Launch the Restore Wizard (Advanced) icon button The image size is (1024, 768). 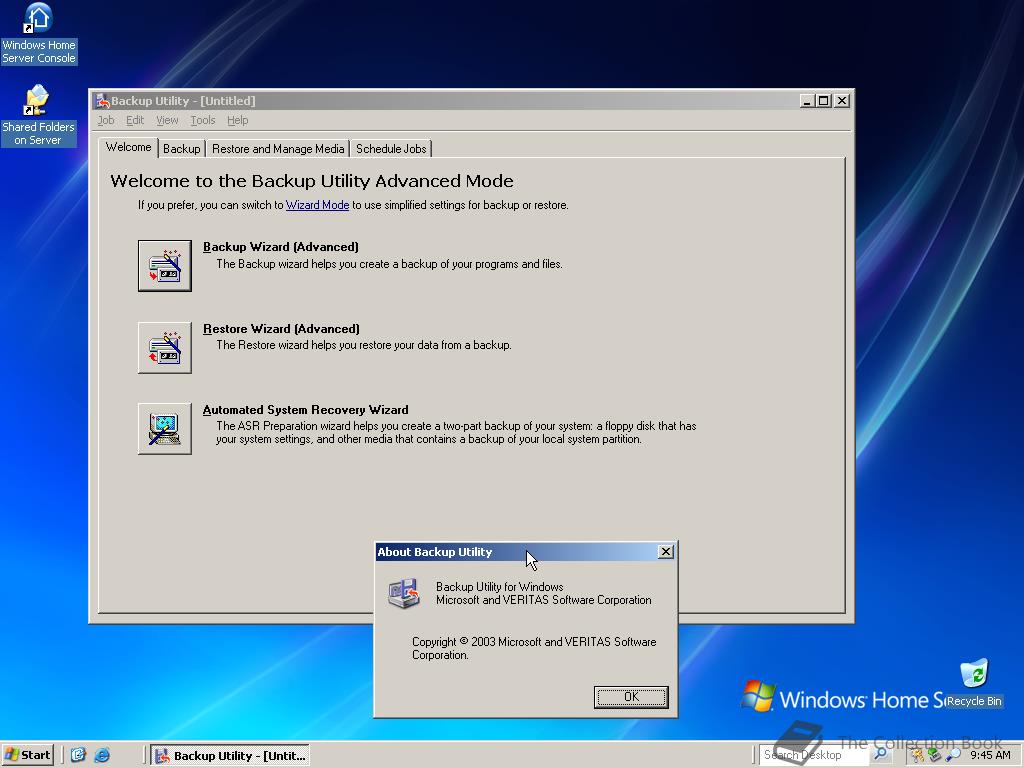pos(165,347)
